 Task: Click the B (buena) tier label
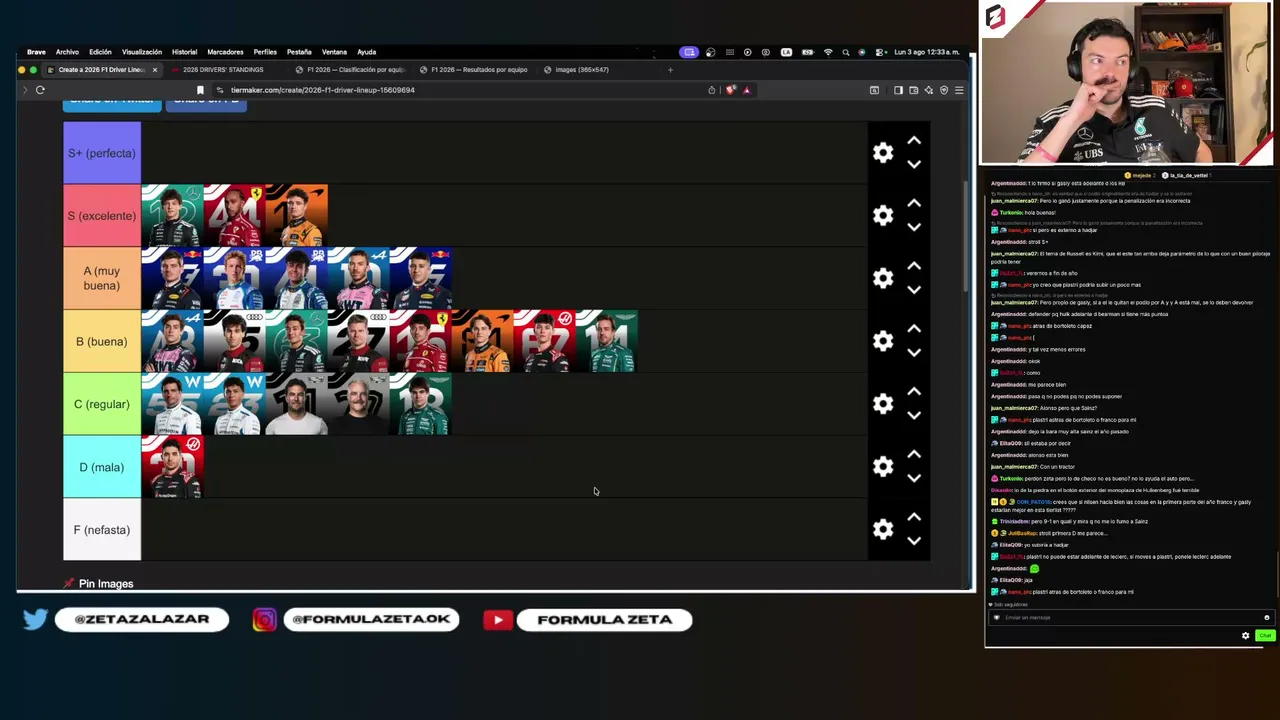tap(102, 341)
